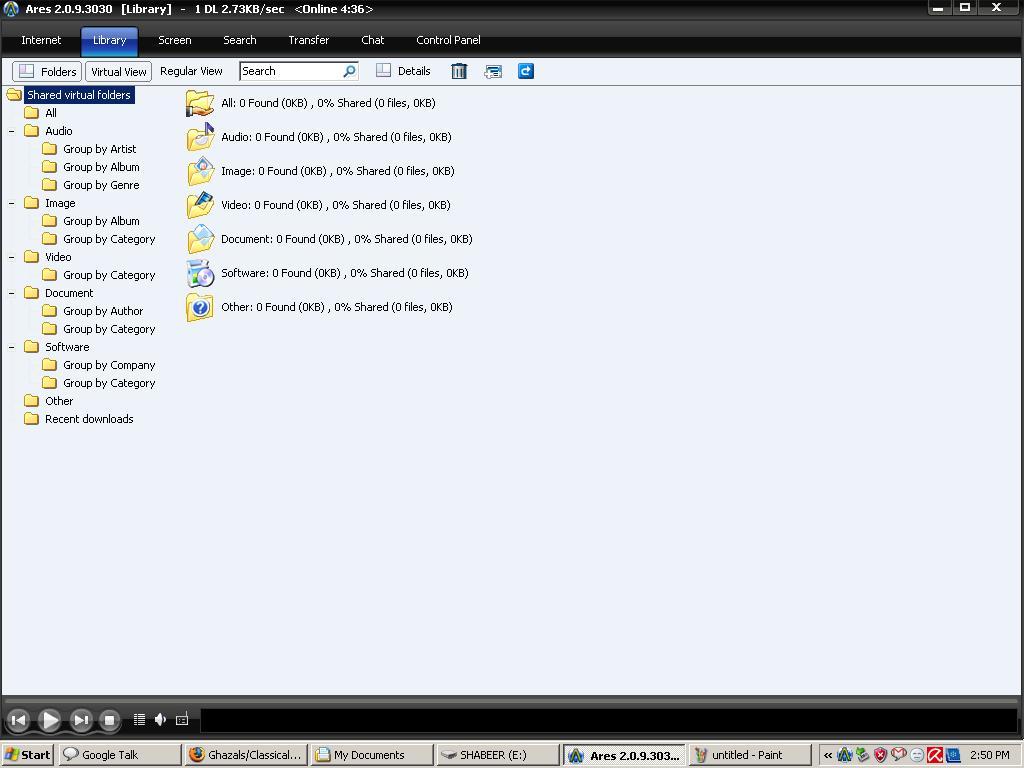Click the All files hand-folder icon
This screenshot has height=768, width=1024.
(x=200, y=103)
